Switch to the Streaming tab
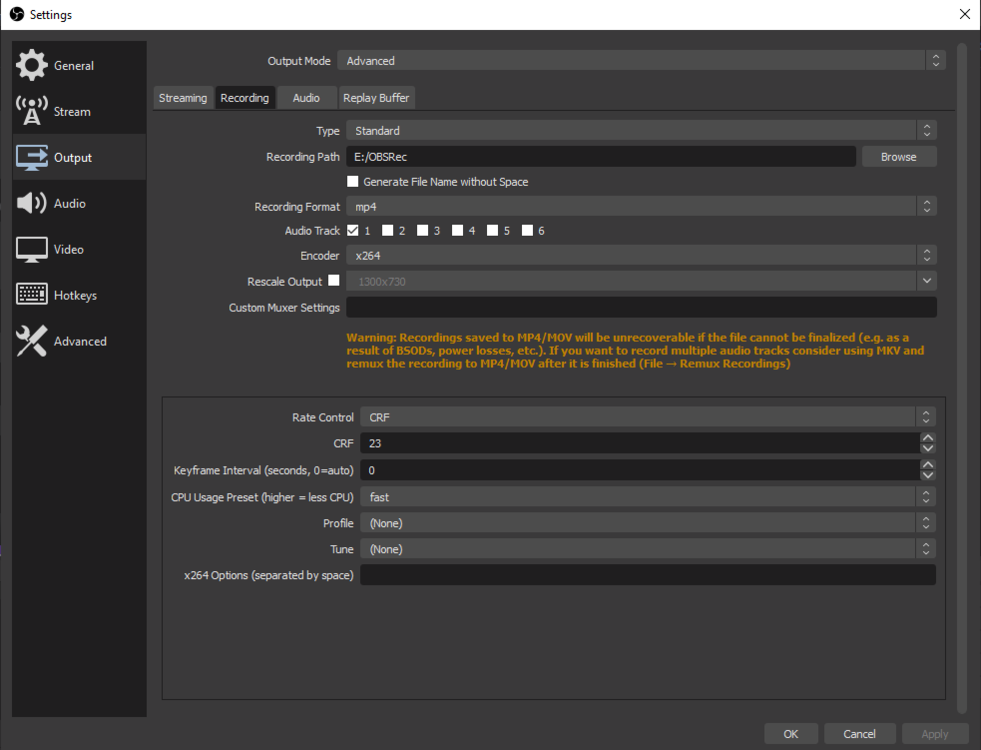This screenshot has height=750, width=981. 183,97
